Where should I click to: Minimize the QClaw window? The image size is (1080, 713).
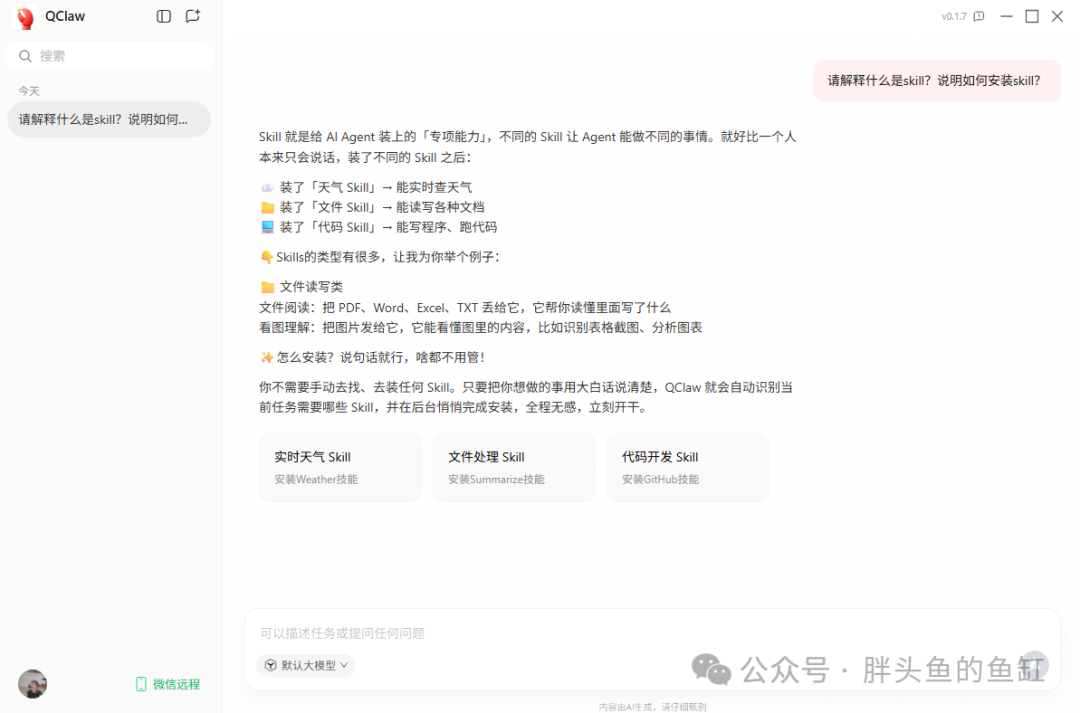pyautogui.click(x=1006, y=16)
